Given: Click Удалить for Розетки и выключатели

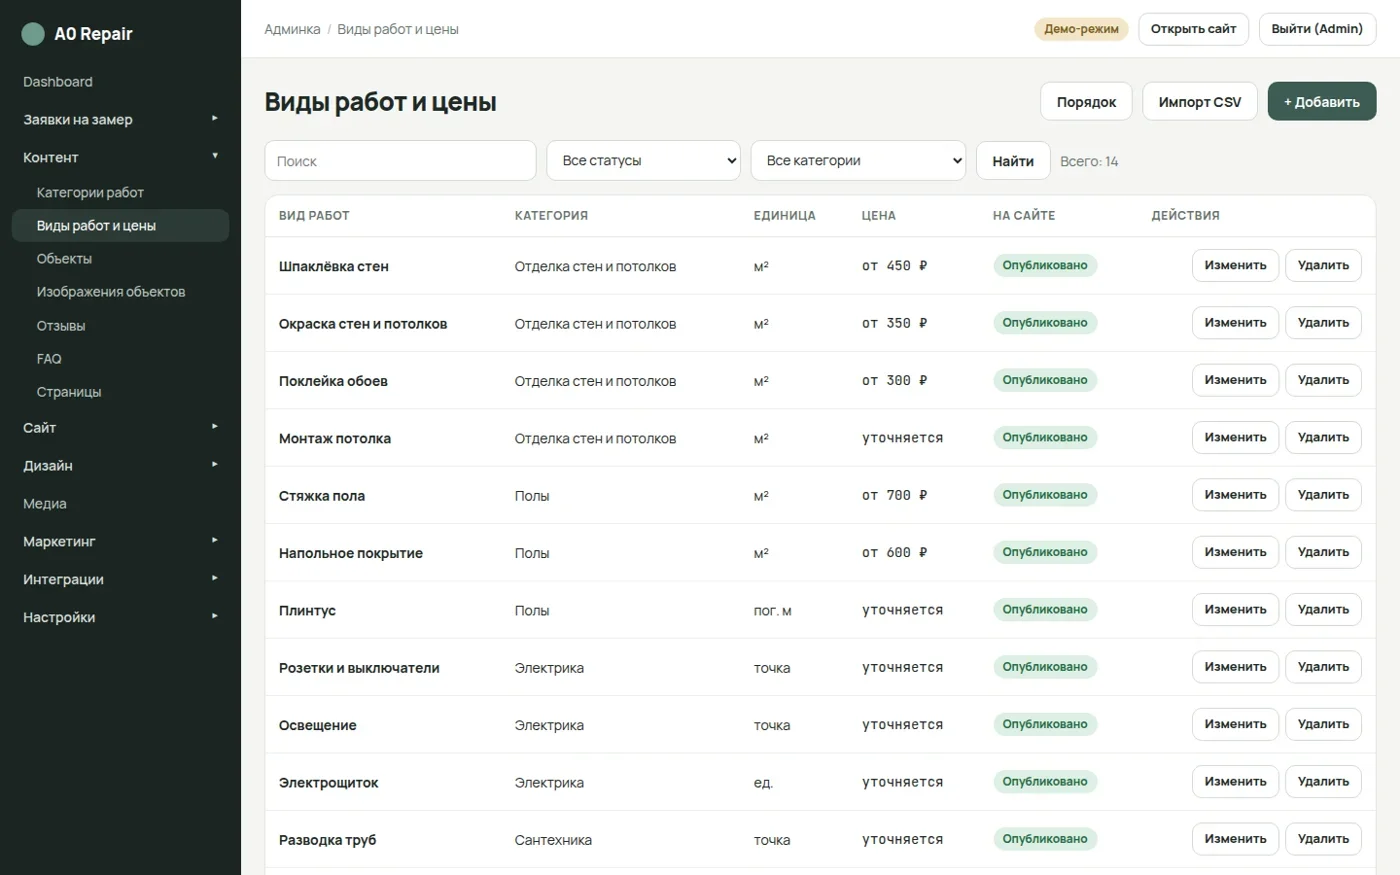Looking at the screenshot, I should [1323, 667].
